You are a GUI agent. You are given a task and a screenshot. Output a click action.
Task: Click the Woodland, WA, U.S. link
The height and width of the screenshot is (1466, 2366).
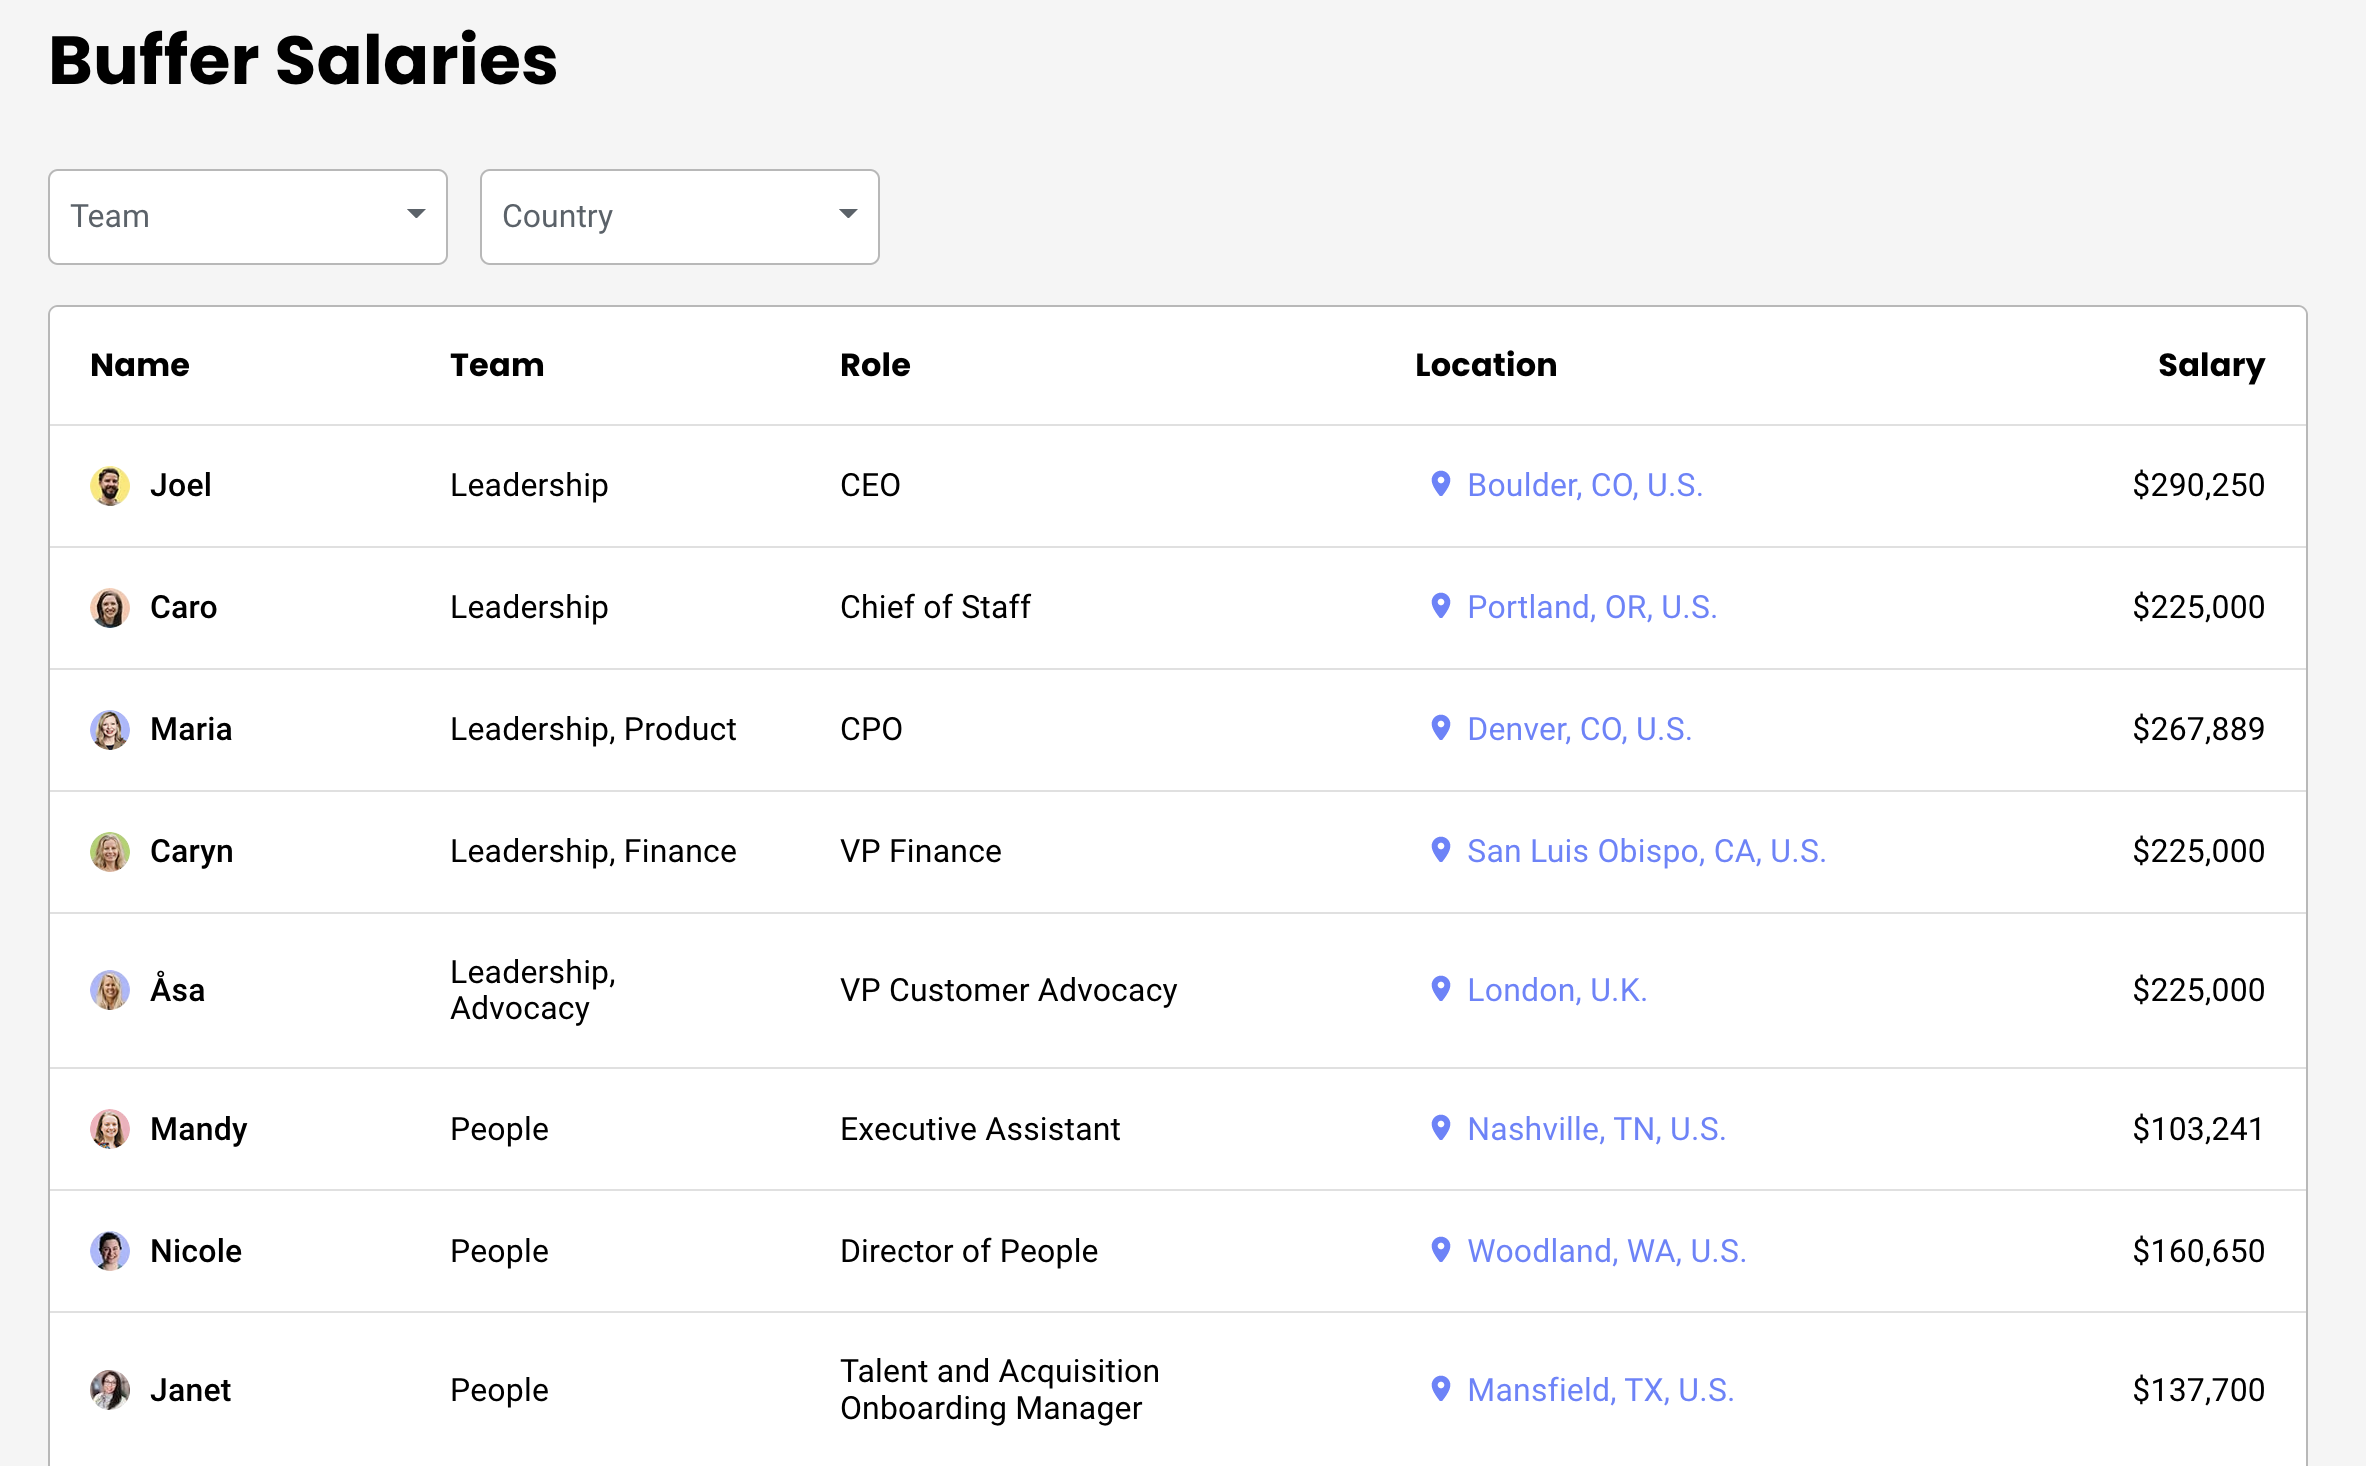[x=1606, y=1251]
